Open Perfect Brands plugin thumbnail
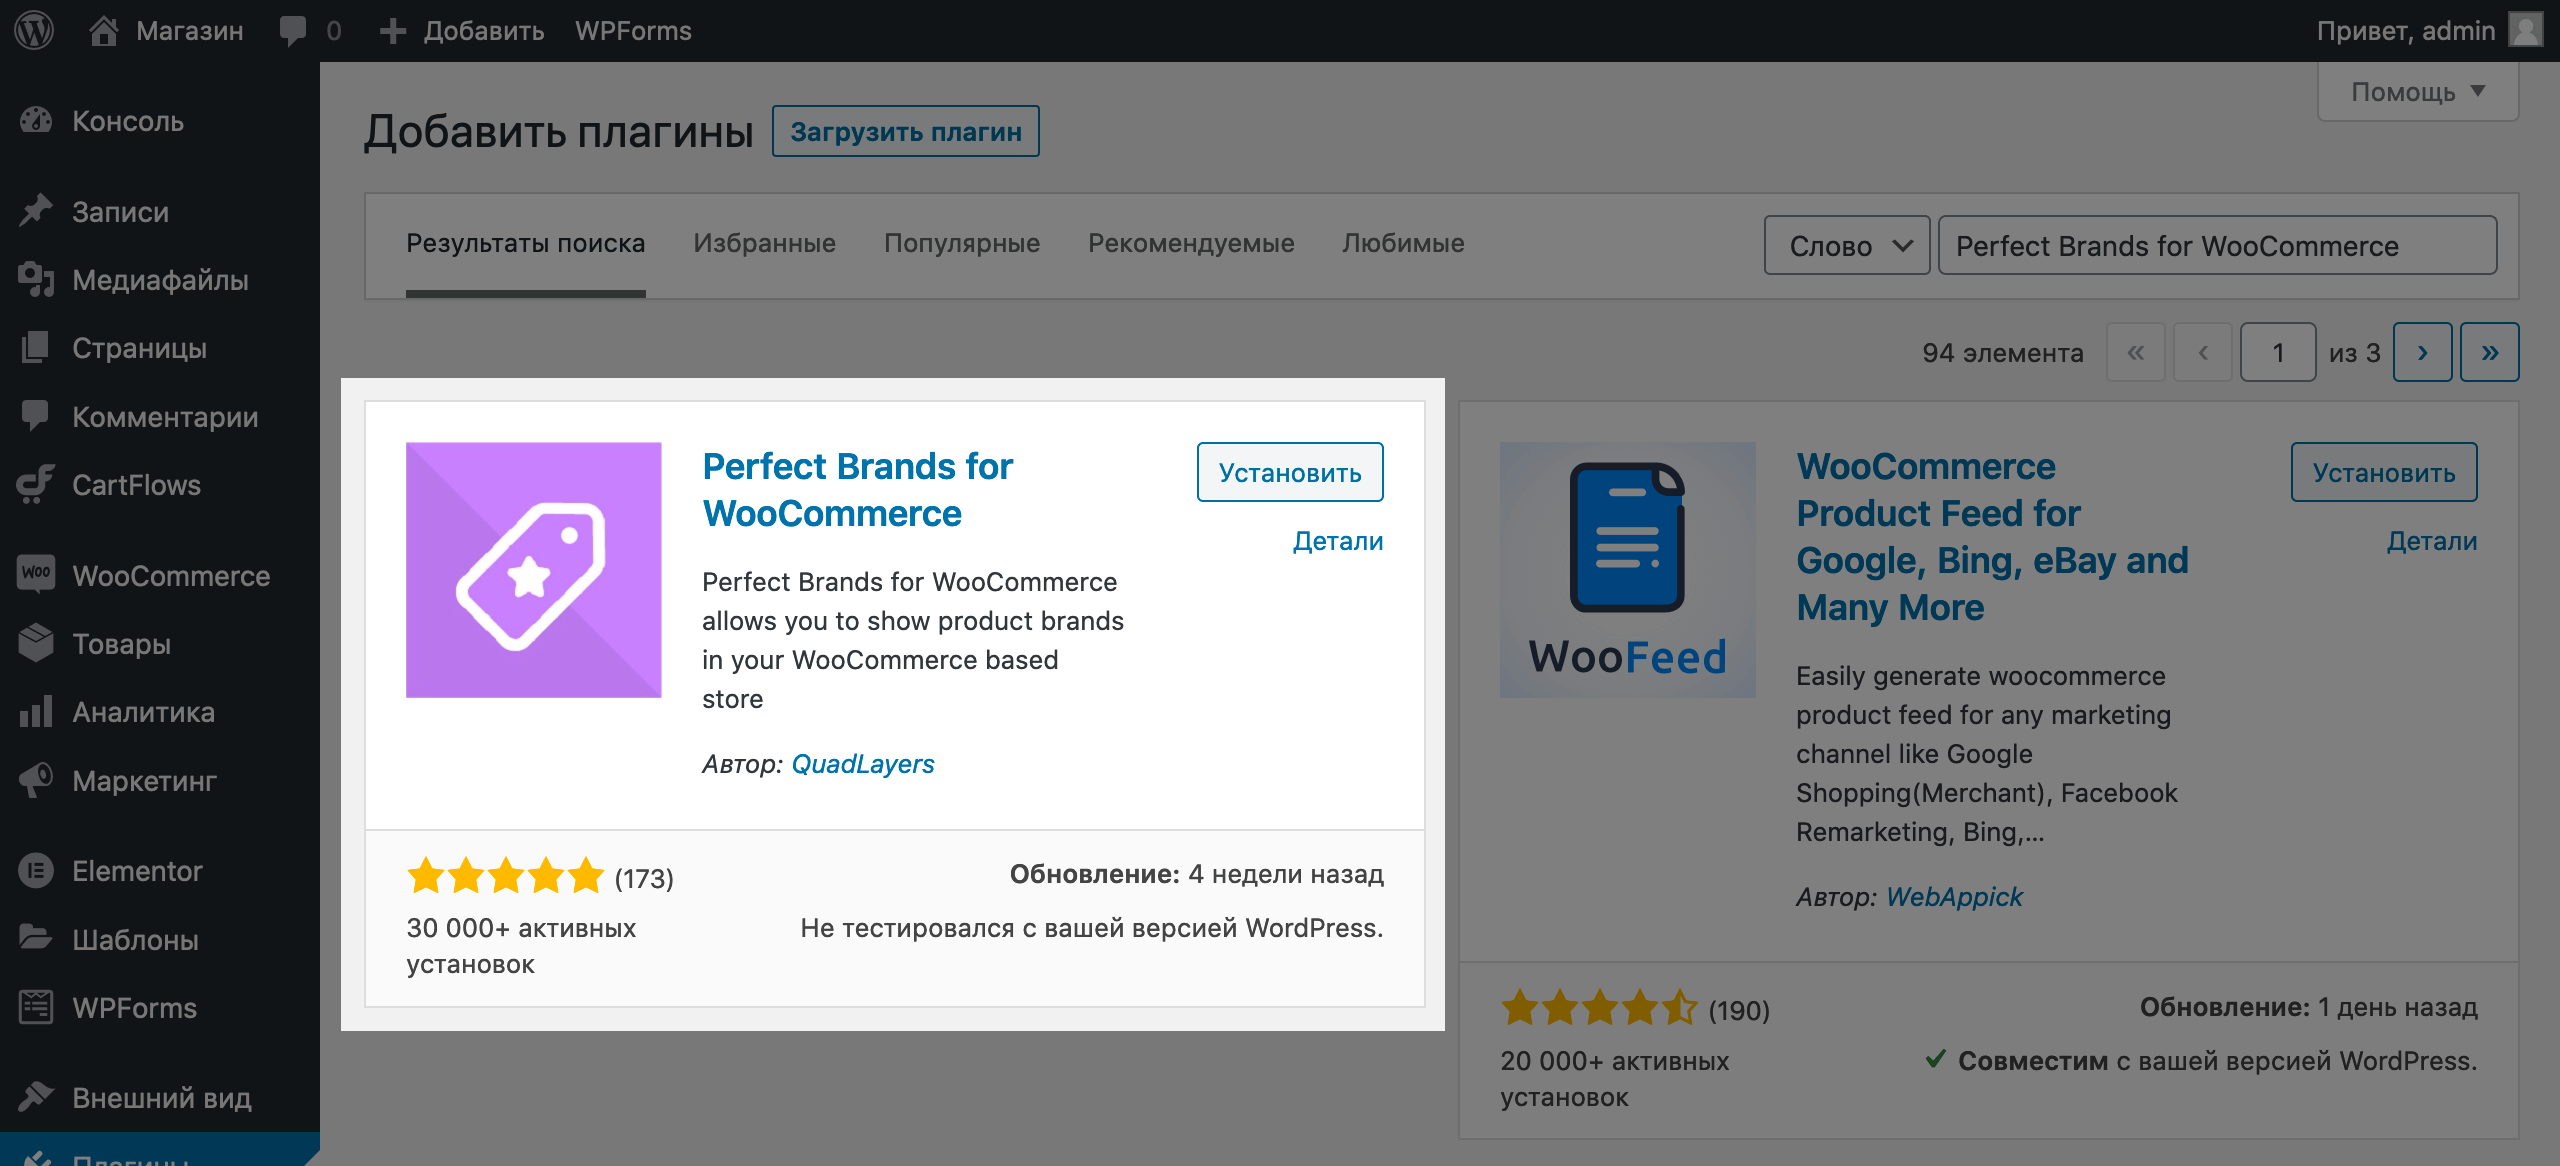 point(534,570)
